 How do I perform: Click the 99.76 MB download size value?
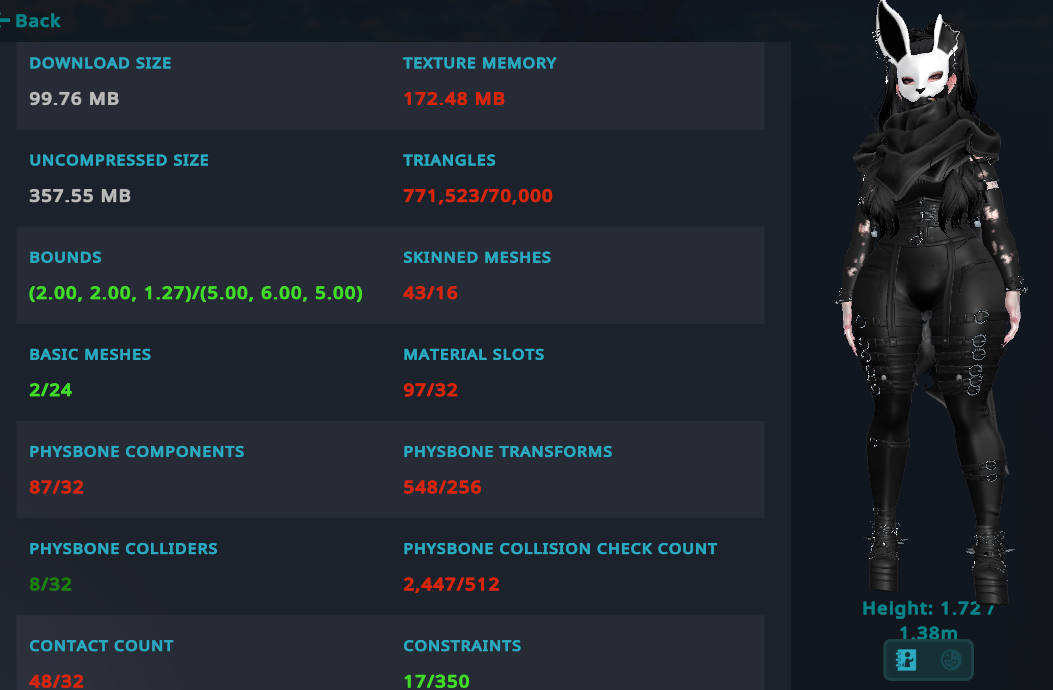pos(74,99)
